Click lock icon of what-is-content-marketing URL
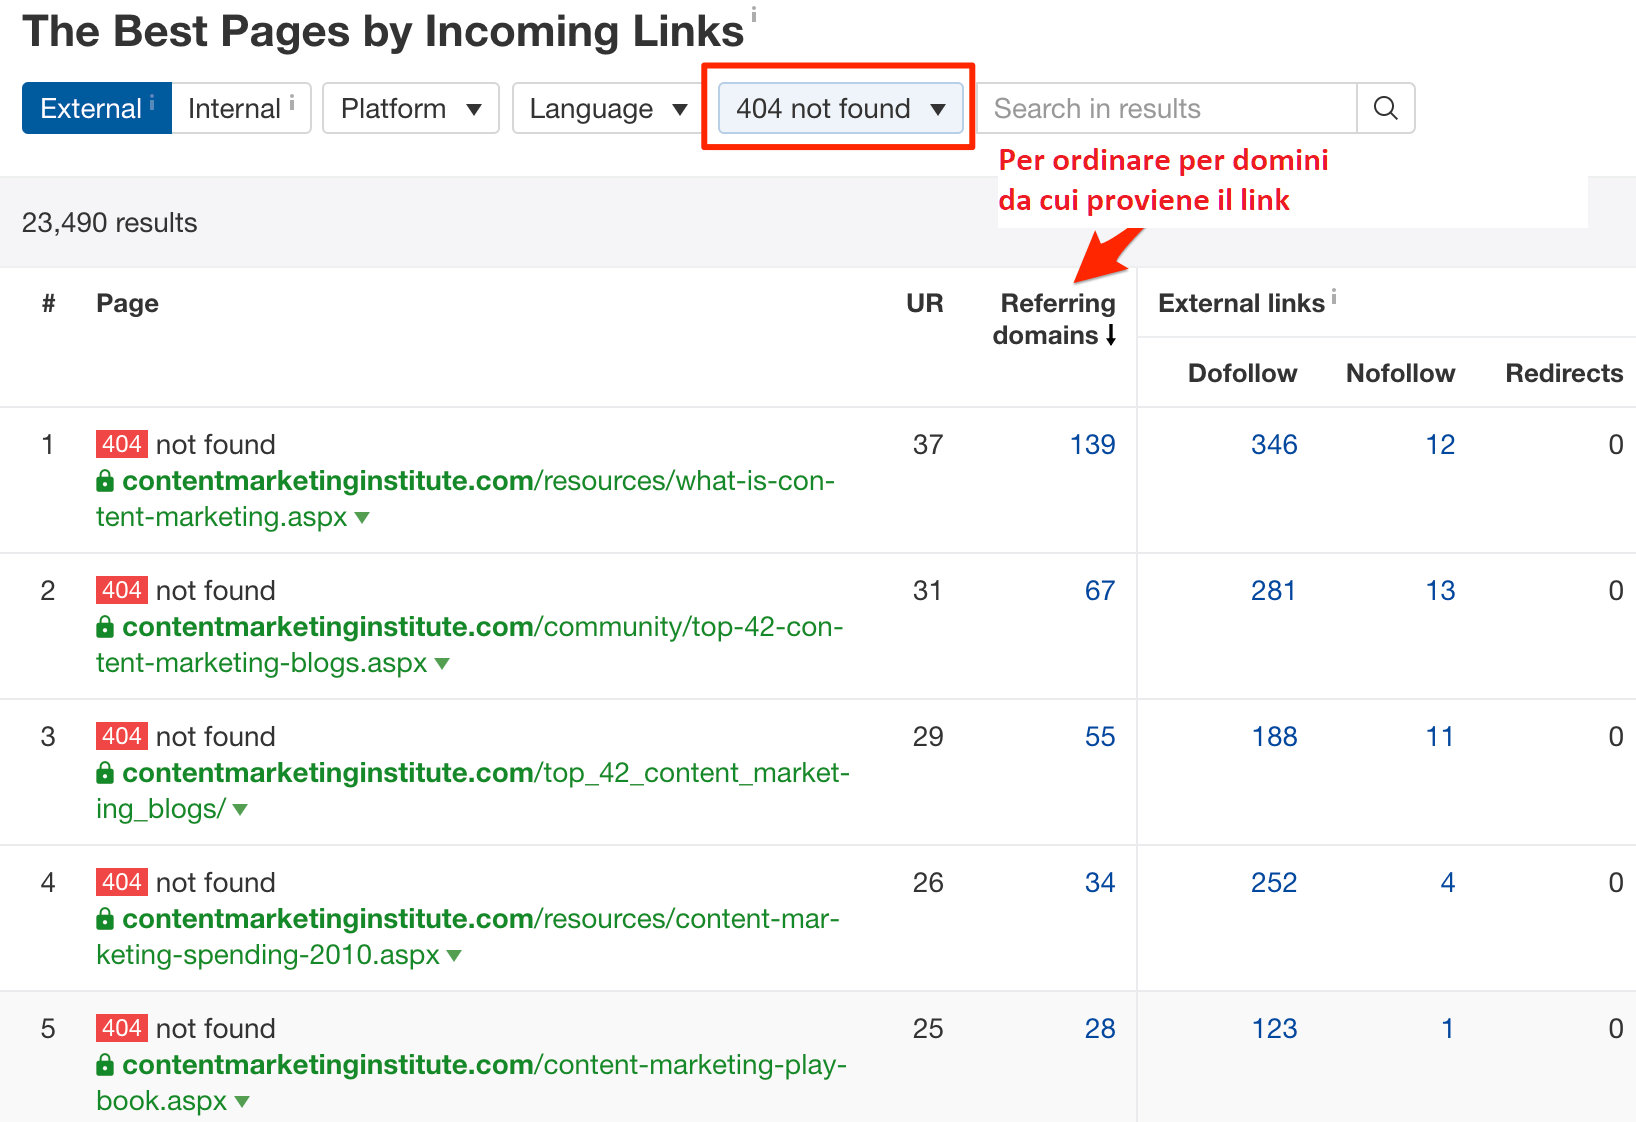This screenshot has width=1636, height=1122. click(105, 481)
